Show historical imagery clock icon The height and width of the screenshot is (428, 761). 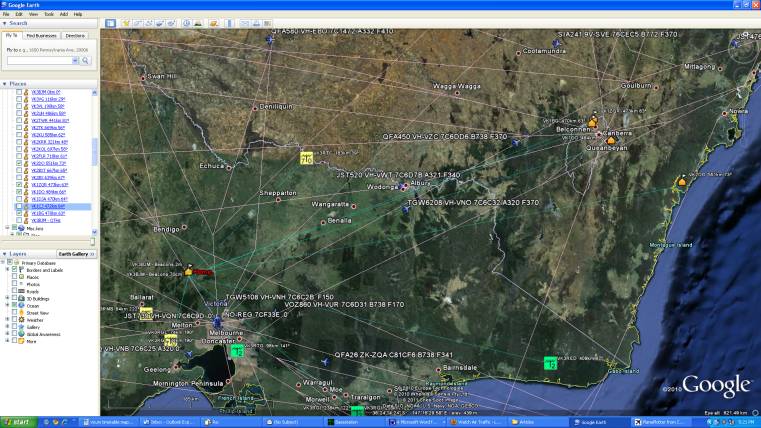coord(187,23)
